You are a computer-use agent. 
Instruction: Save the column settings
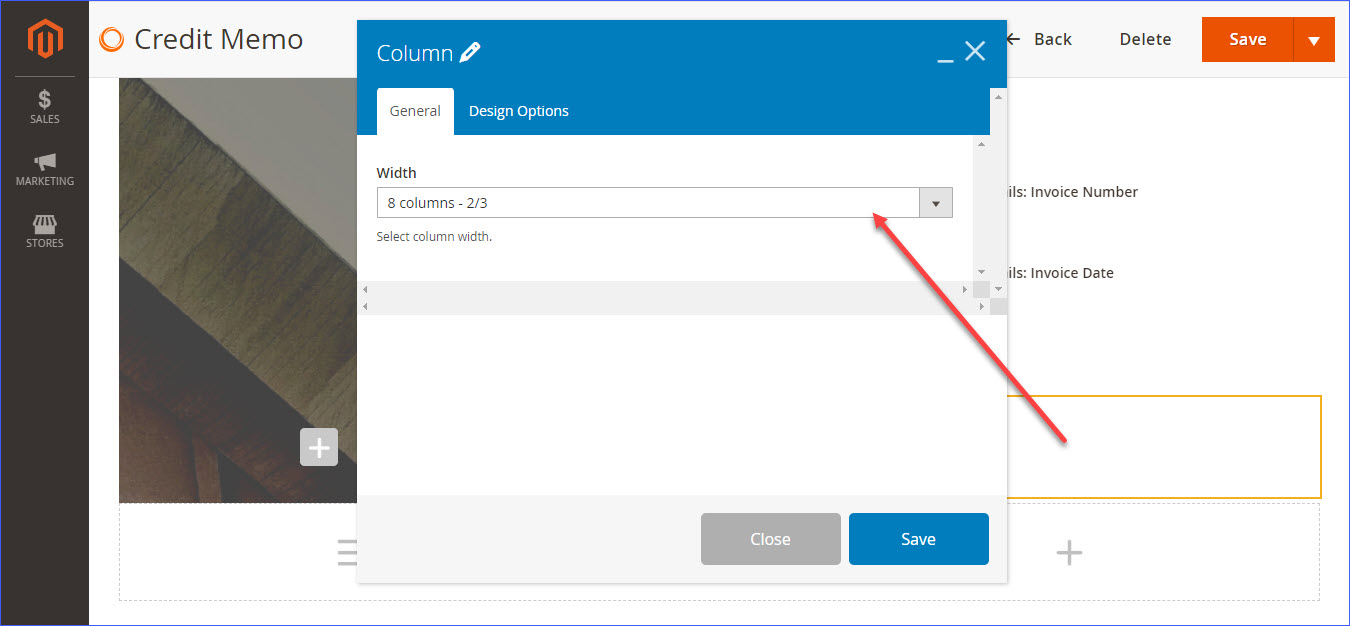click(918, 538)
